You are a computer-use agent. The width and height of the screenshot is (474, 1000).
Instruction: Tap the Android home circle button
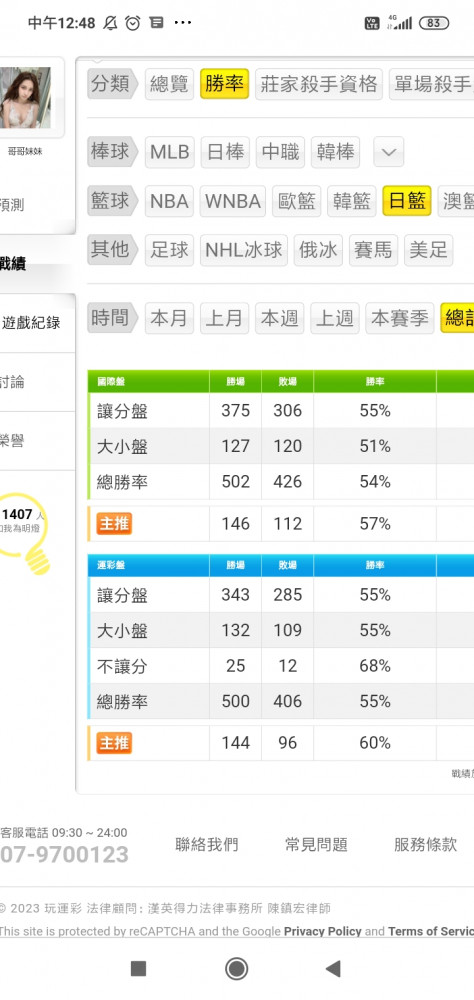[237, 969]
